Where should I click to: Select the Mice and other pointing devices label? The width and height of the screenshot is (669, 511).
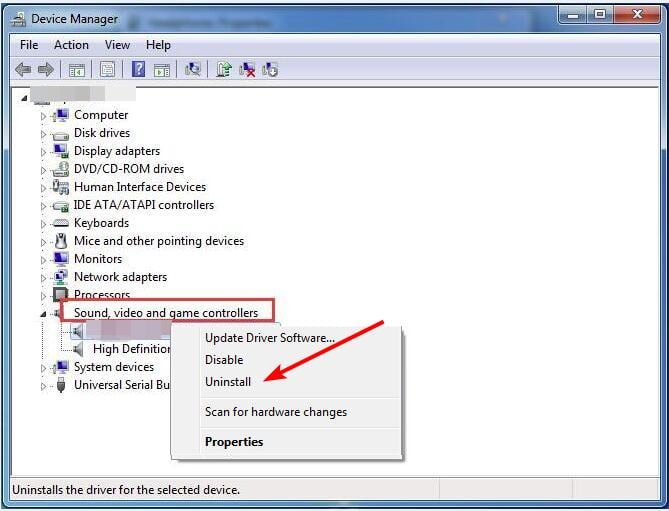click(x=159, y=241)
